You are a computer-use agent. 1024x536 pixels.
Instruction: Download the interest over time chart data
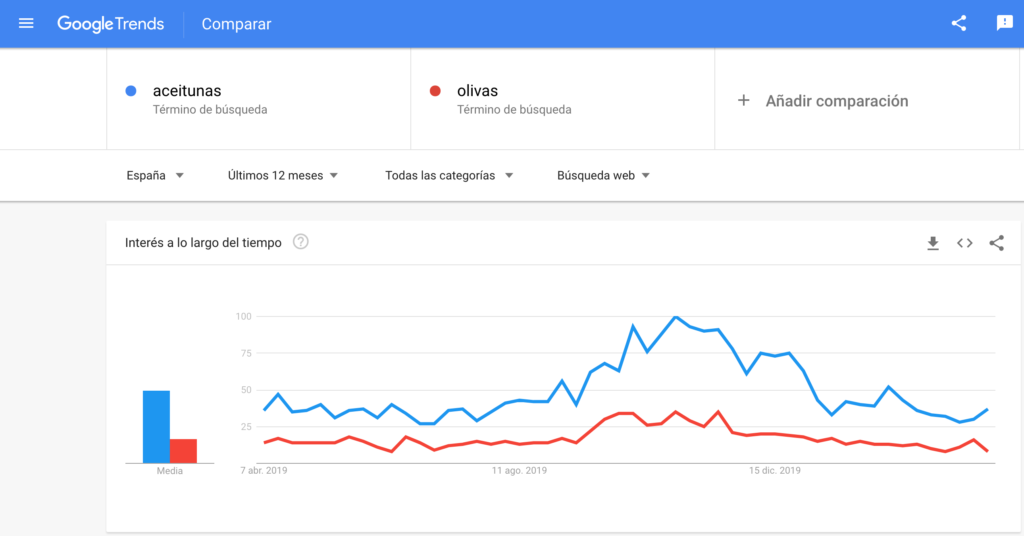tap(933, 243)
